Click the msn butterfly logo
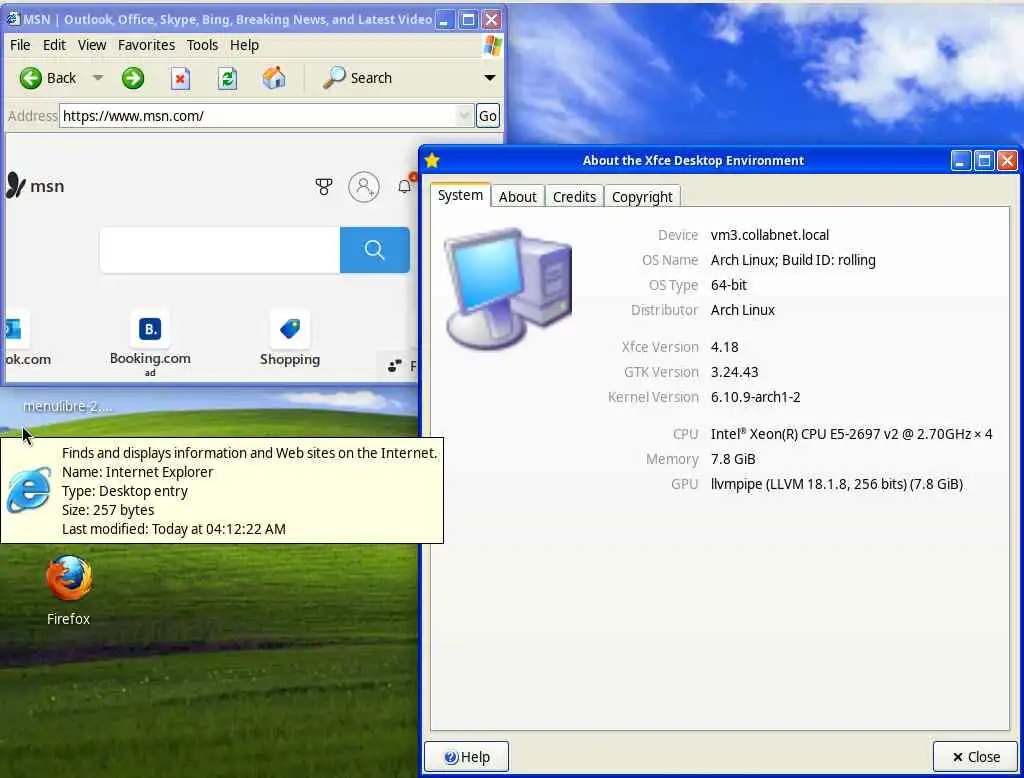 click(x=15, y=186)
